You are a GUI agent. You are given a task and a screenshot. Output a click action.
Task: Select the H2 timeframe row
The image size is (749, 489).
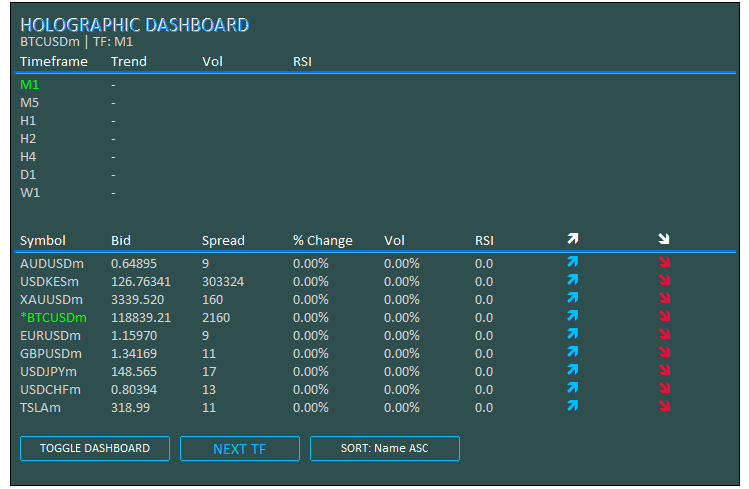28,139
